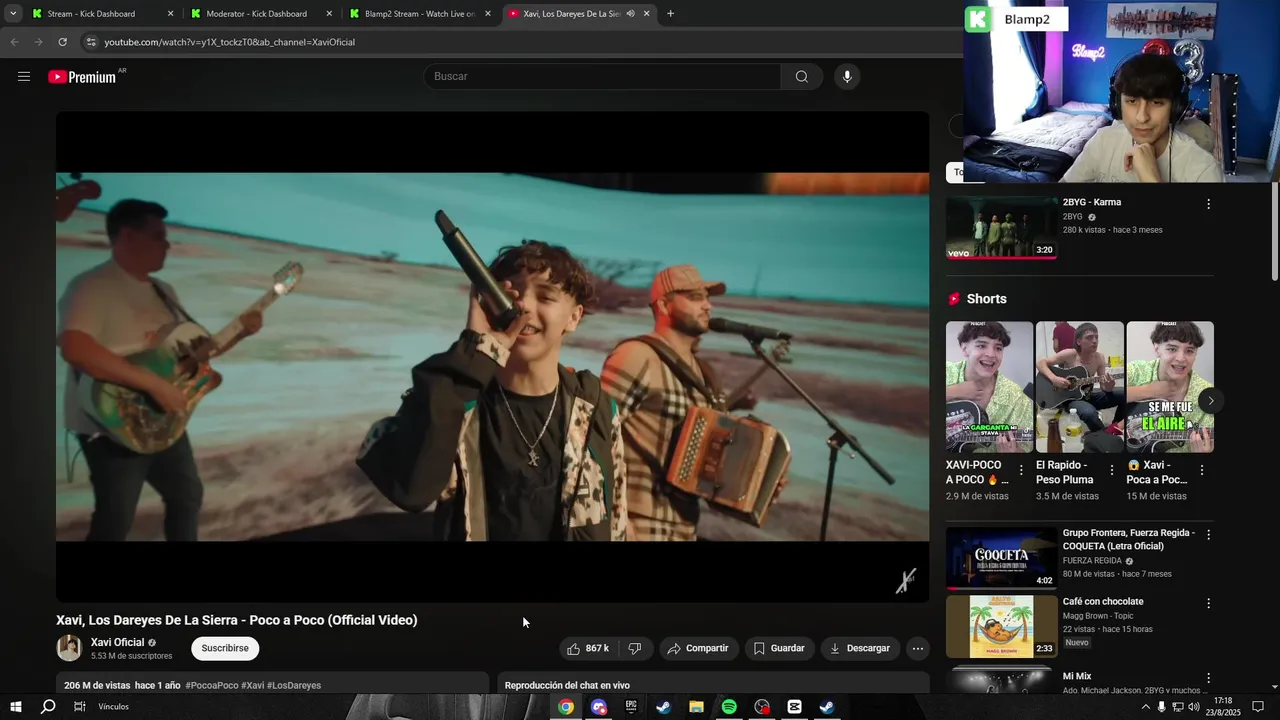Open options for 2BYG - Karma video
This screenshot has width=1280, height=720.
coord(1208,204)
